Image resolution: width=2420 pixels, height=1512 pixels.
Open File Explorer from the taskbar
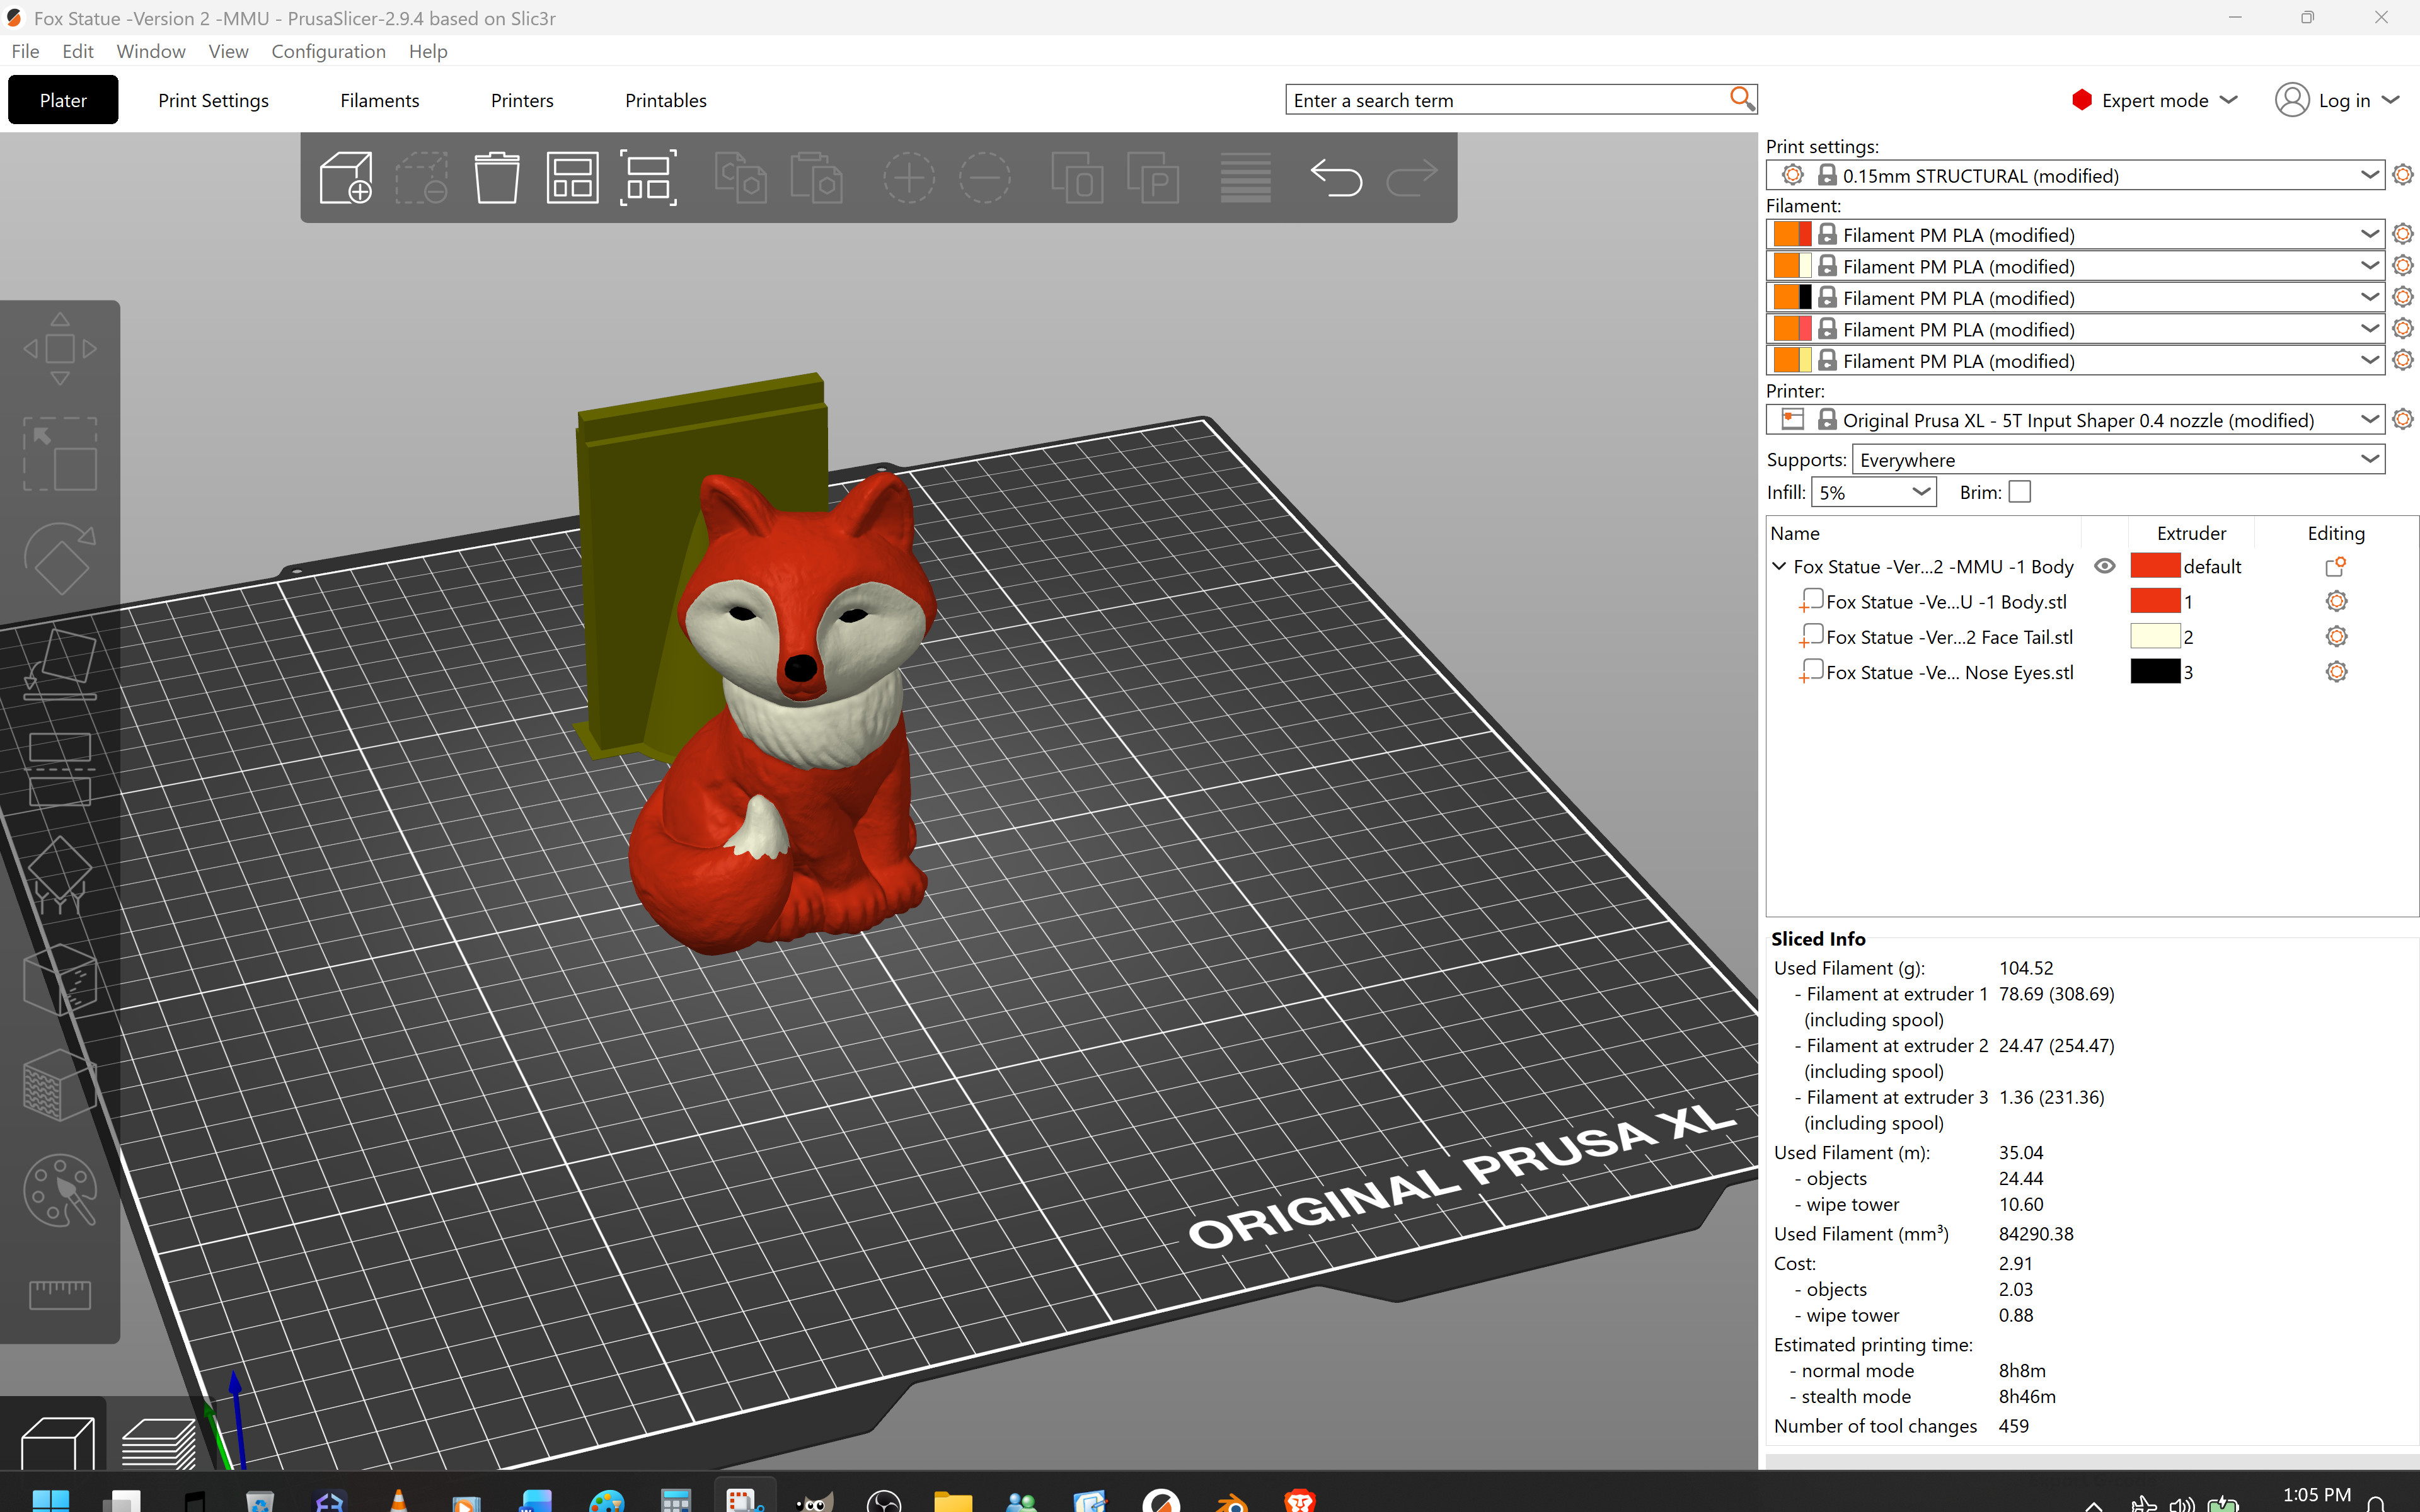click(x=952, y=1500)
